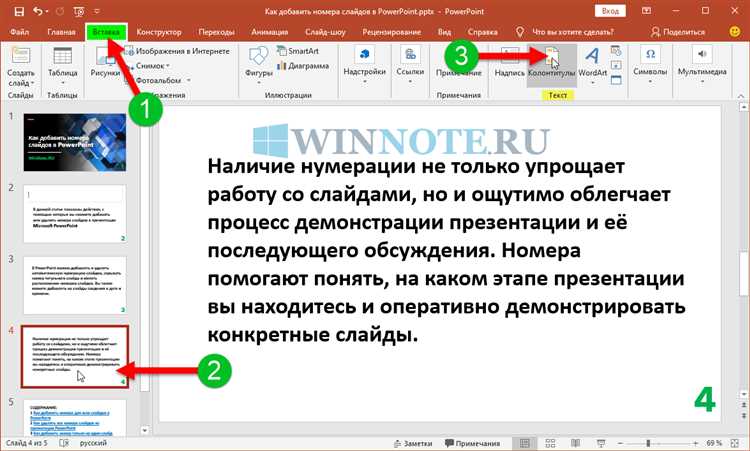Open the Customize Quick Access Toolbar dropdown
Image resolution: width=750 pixels, height=451 pixels.
pyautogui.click(x=98, y=11)
